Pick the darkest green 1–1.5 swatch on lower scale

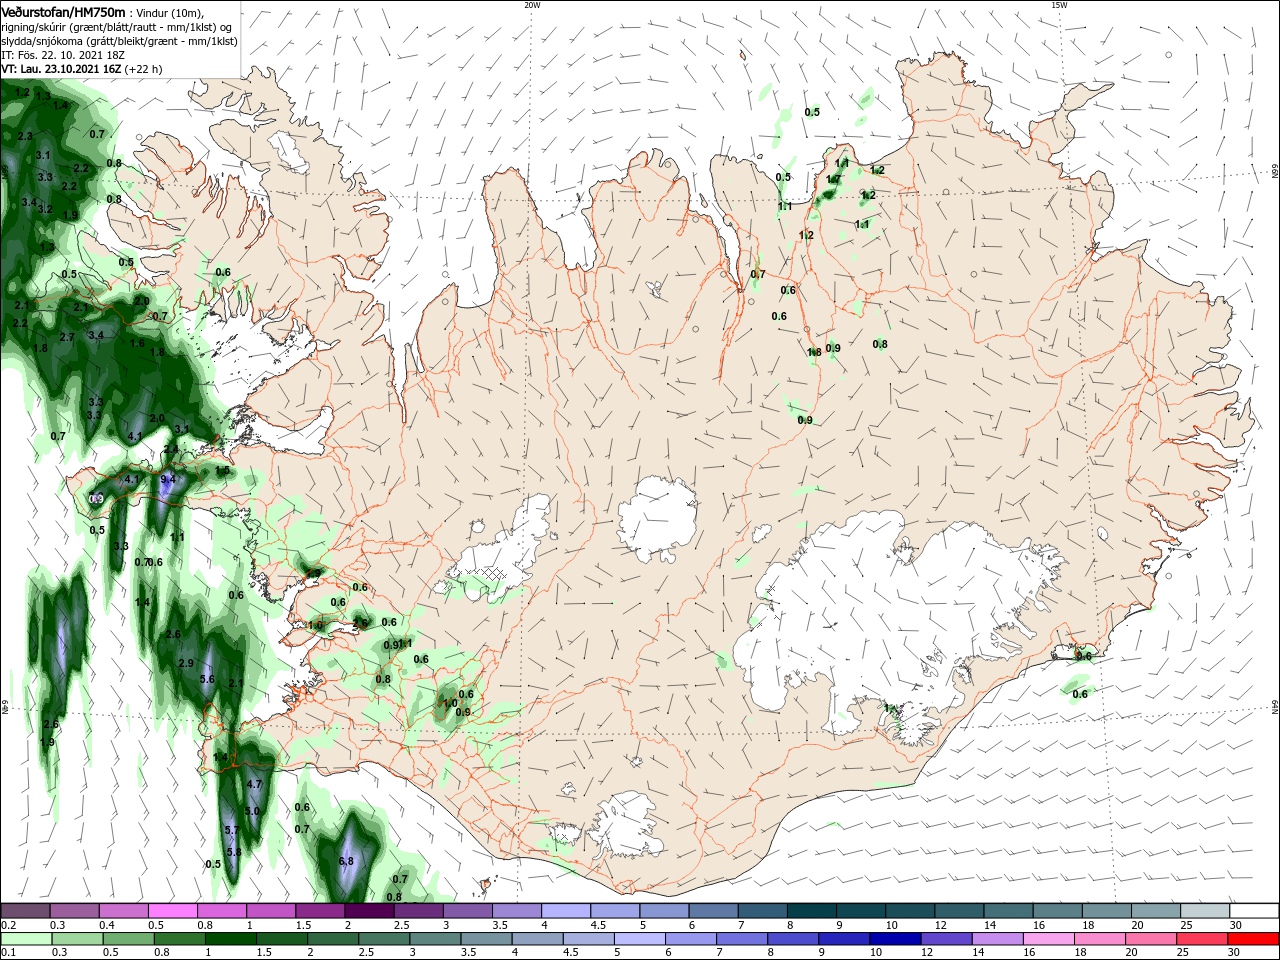[x=230, y=939]
